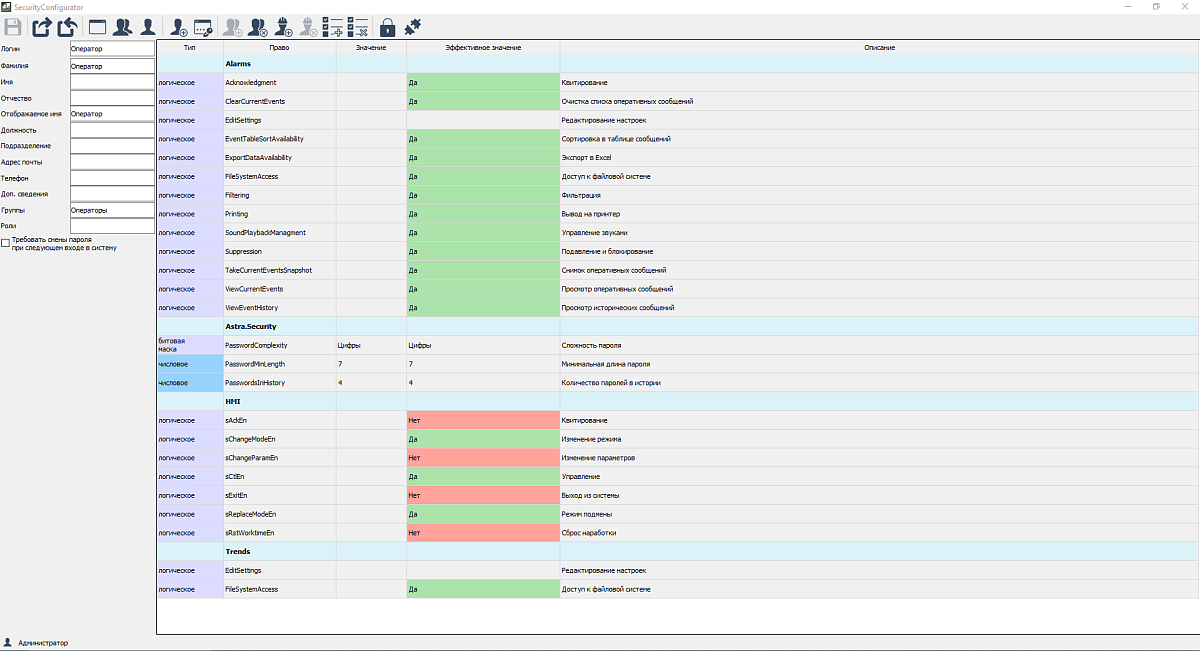1200x651 pixels.
Task: Click the Группы field containing Операторы
Action: [112, 210]
